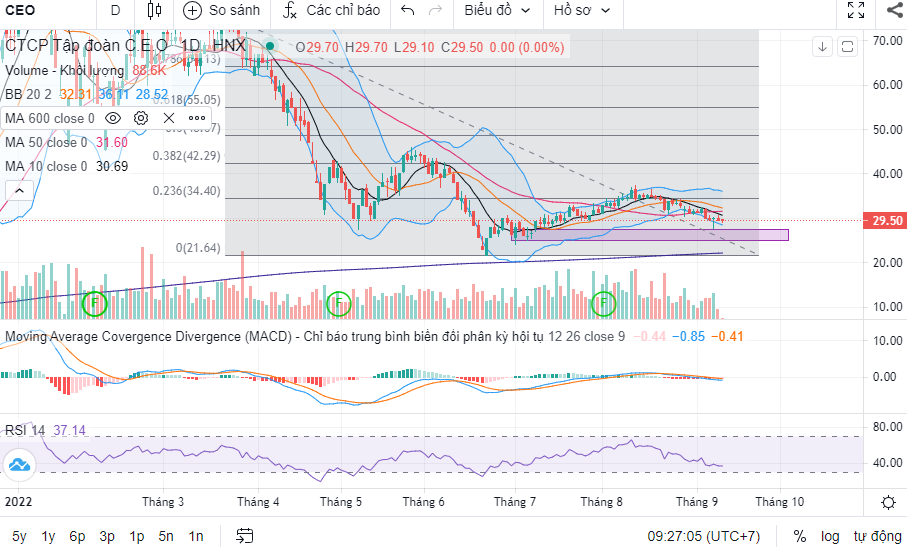
Task: Click the share icon at top right
Action: point(894,11)
